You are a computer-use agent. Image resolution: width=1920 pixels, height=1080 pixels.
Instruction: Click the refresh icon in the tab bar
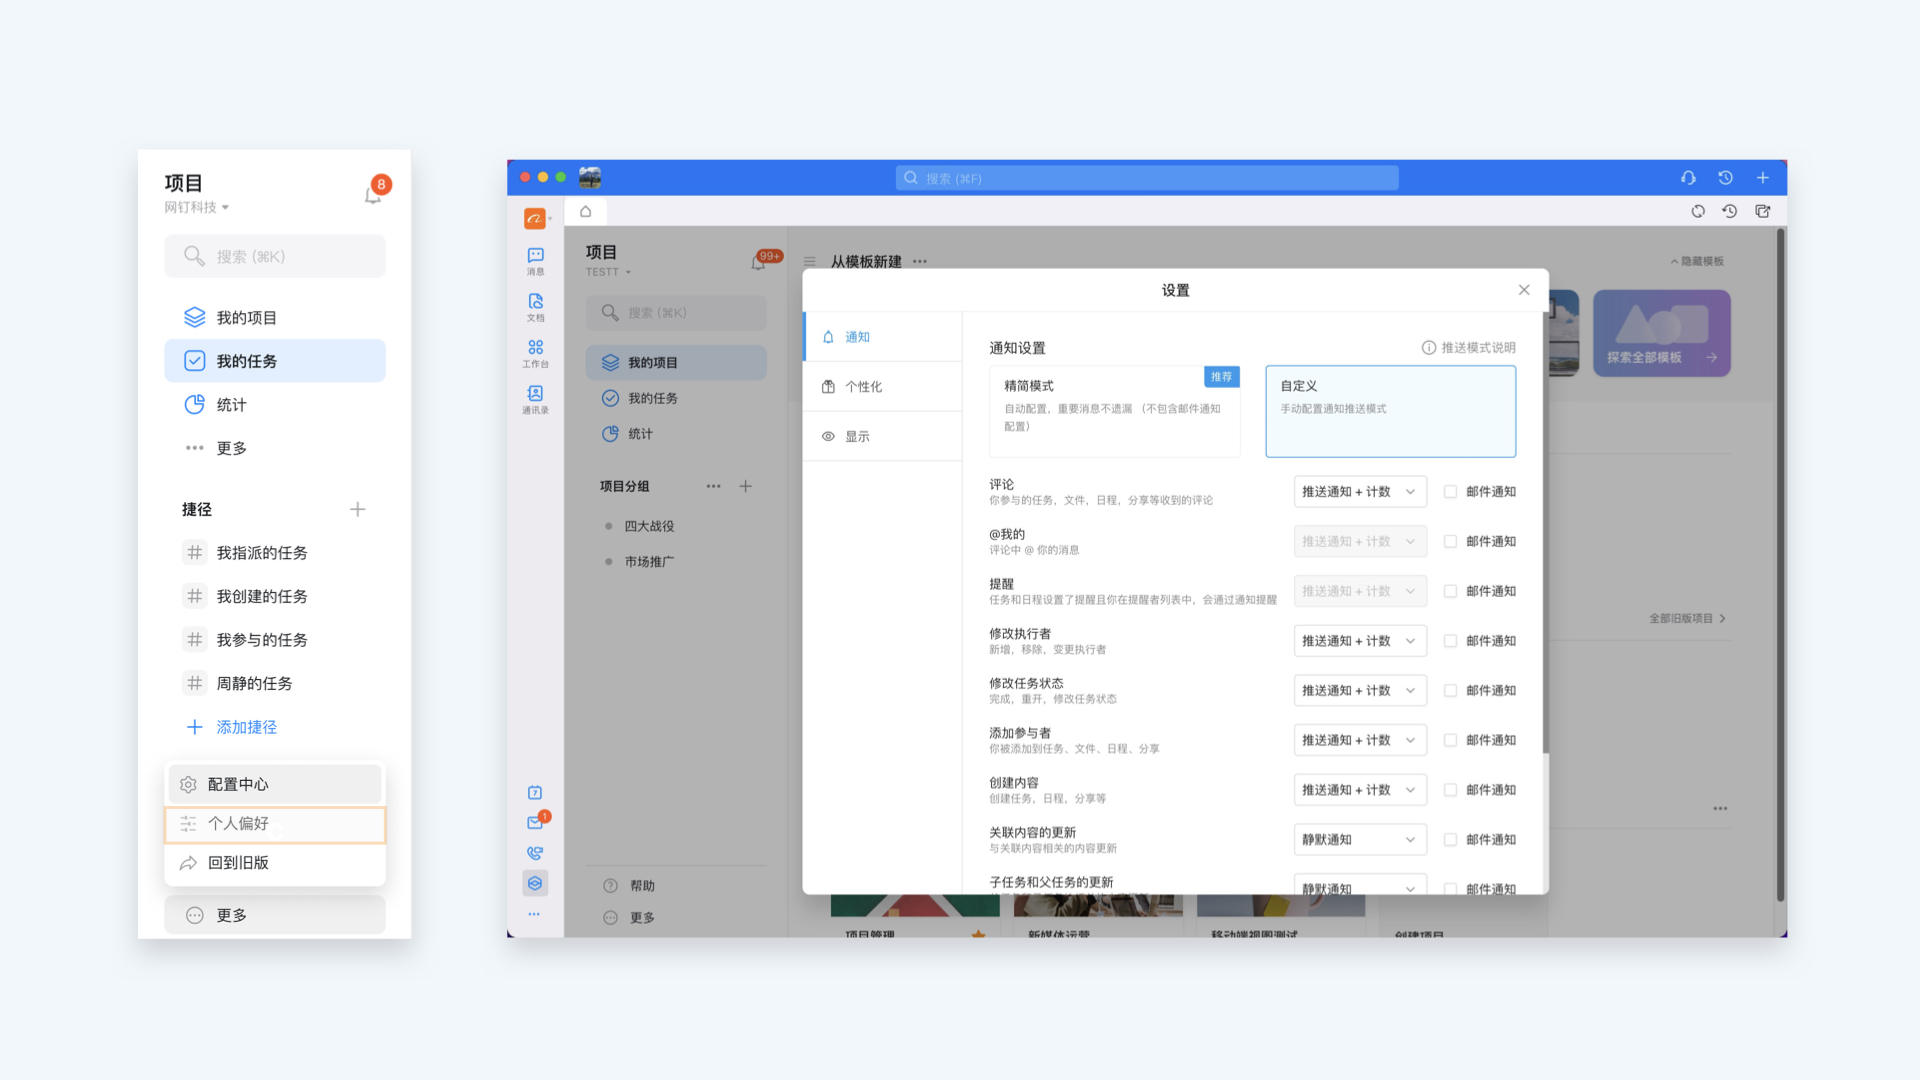click(1698, 211)
